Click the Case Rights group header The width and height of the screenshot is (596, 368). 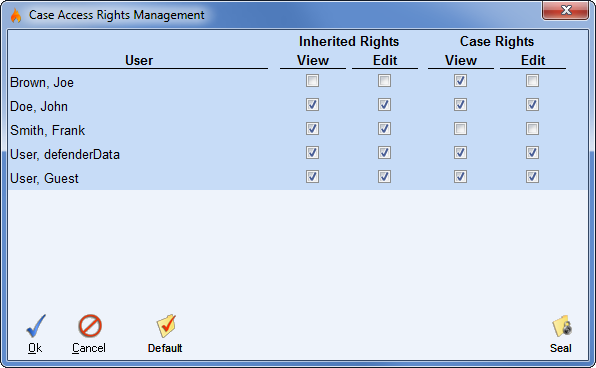pos(497,41)
